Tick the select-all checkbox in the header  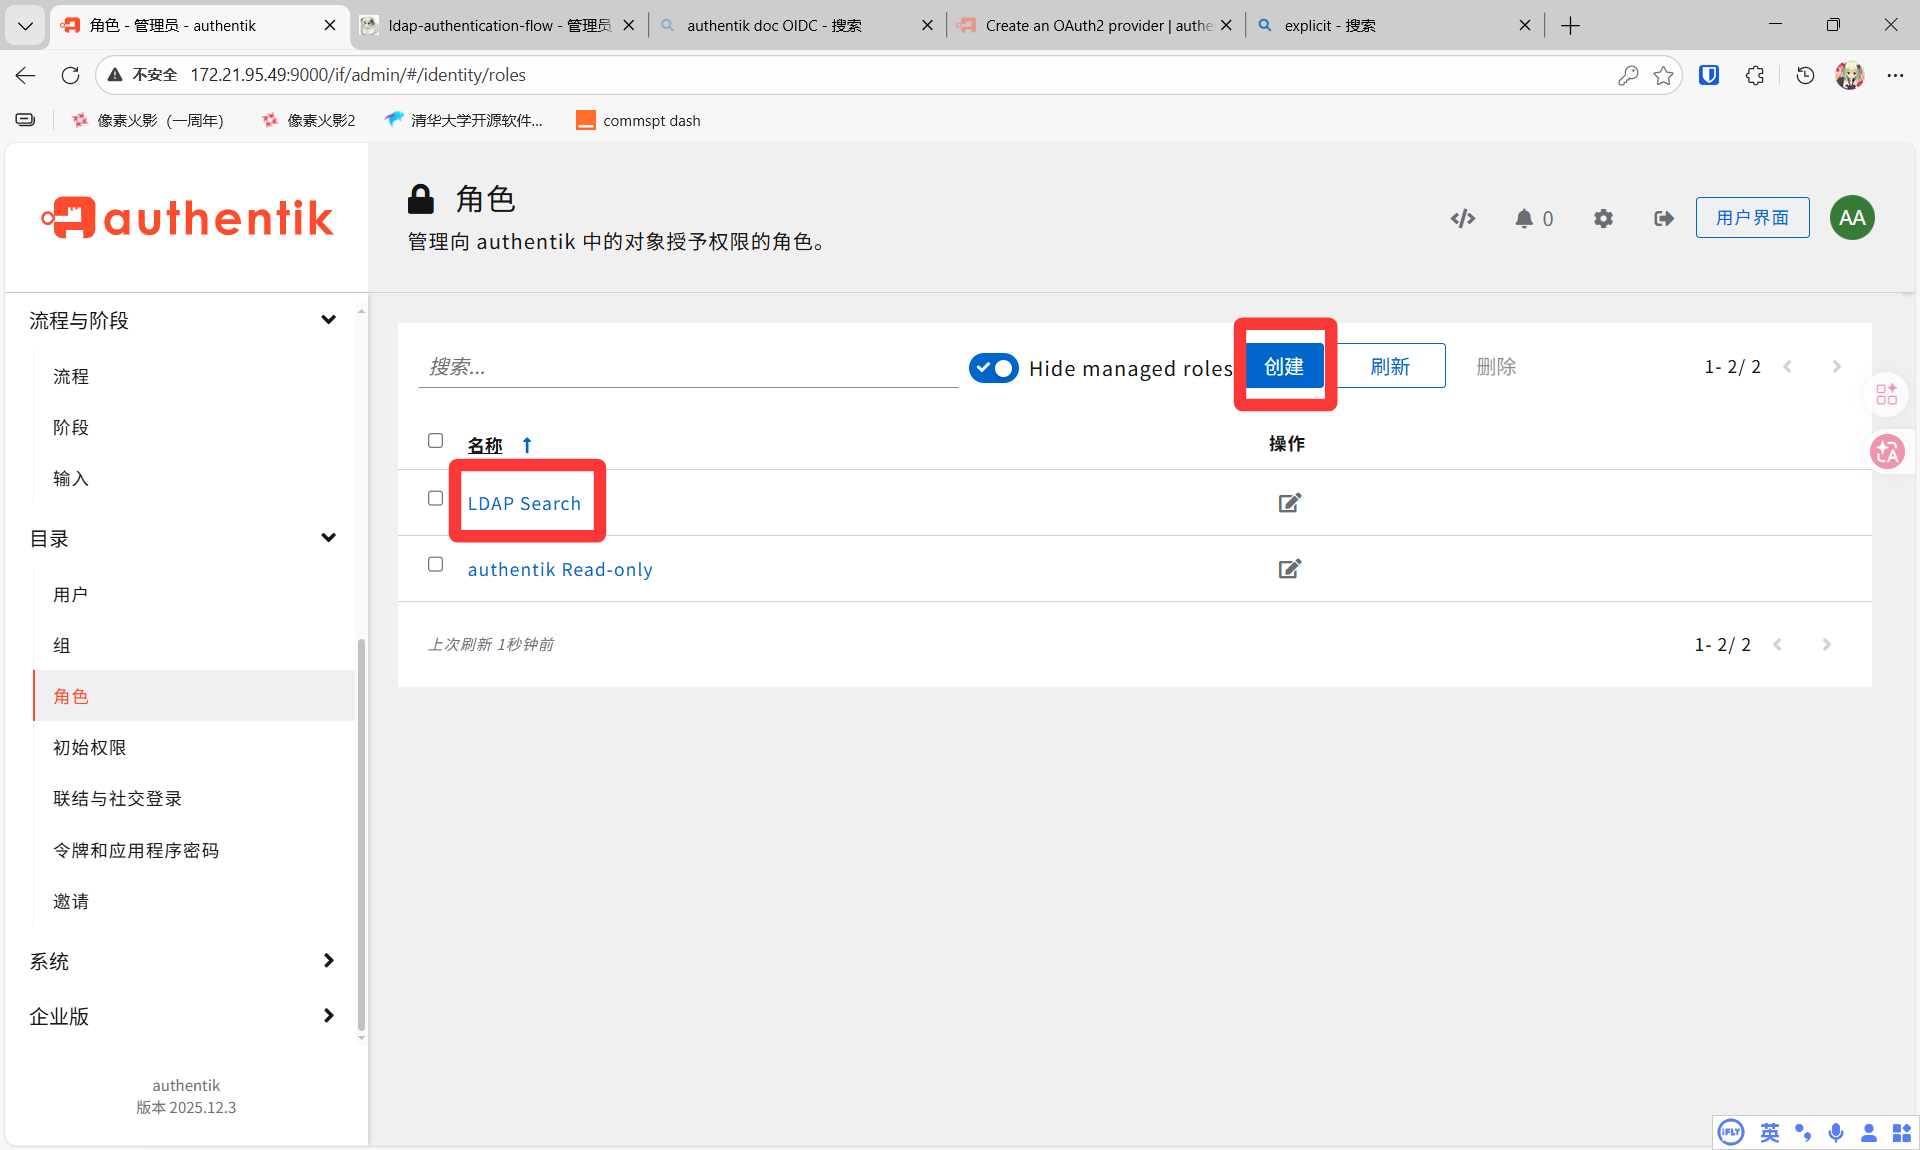click(435, 441)
